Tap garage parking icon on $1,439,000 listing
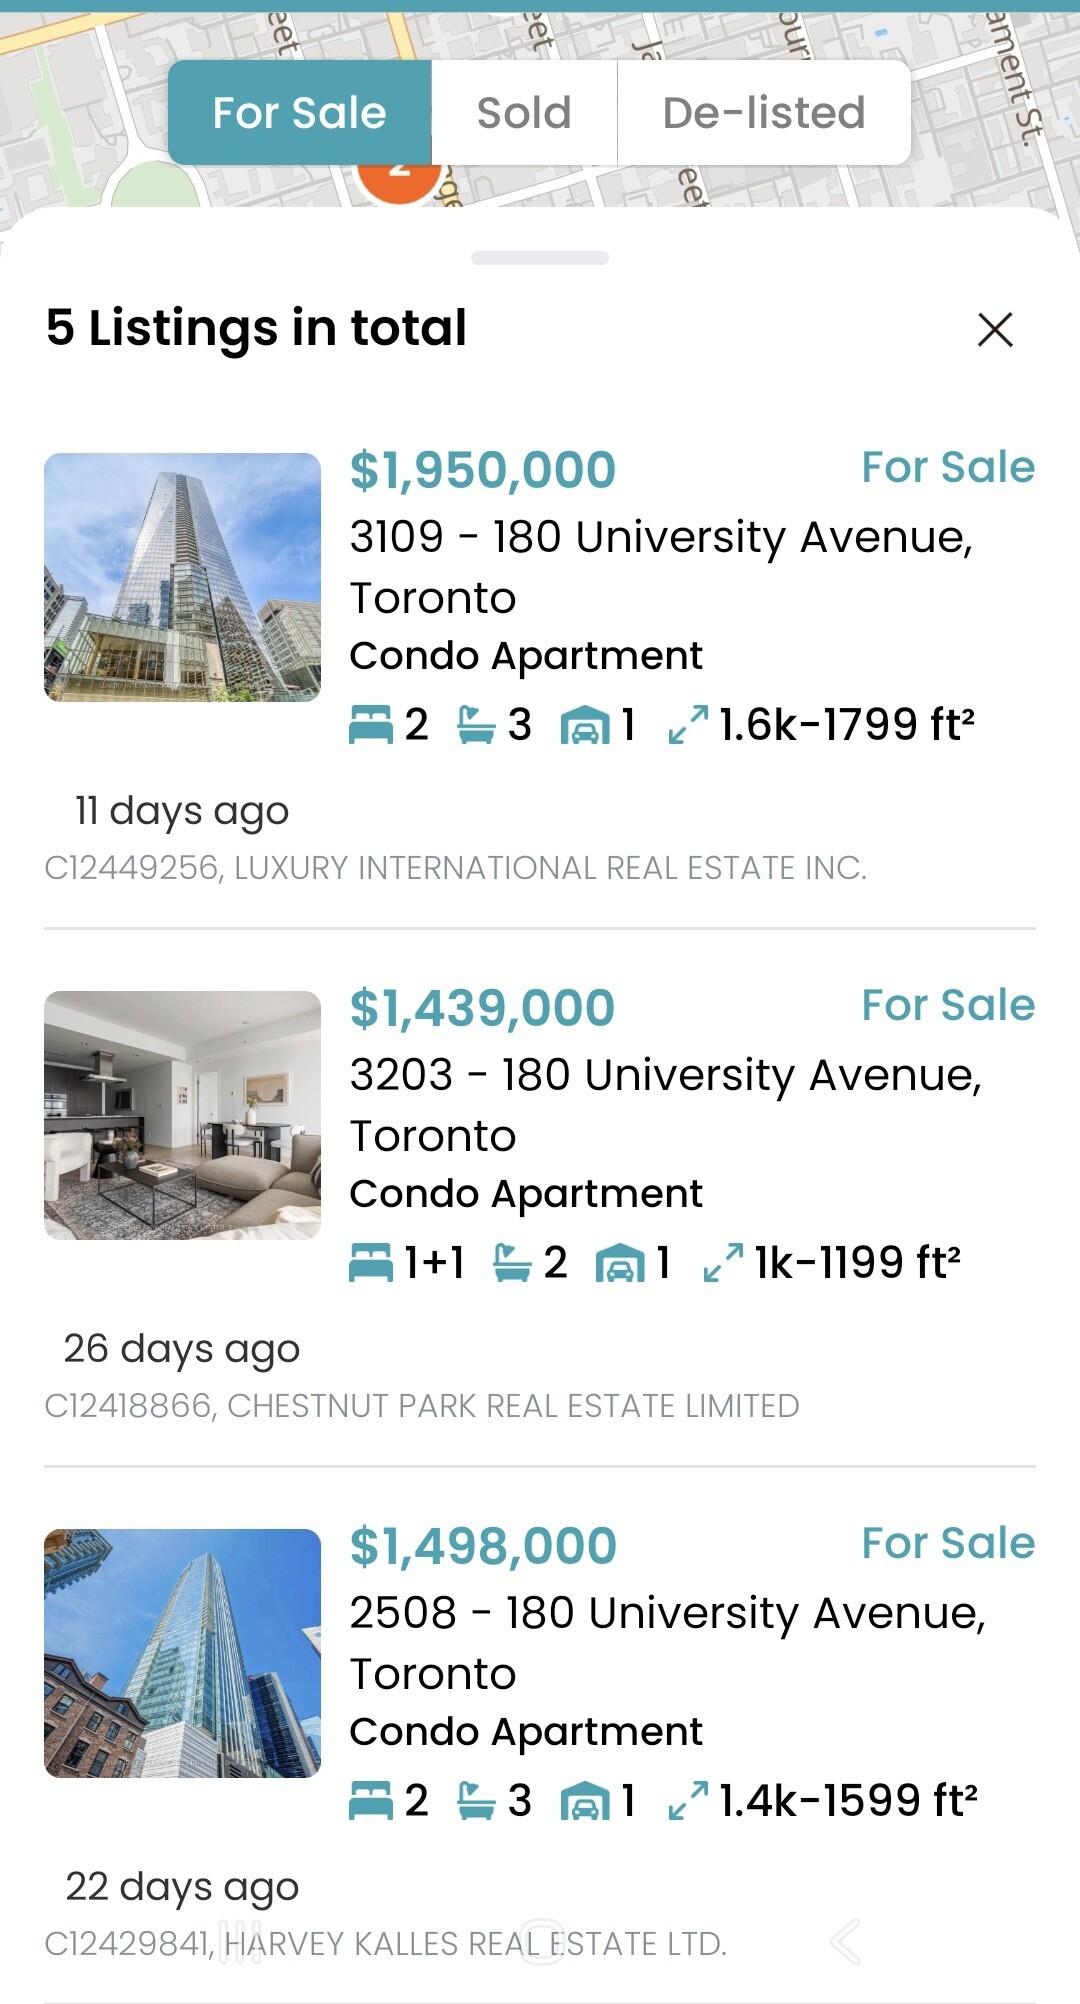1080x2004 pixels. (620, 1263)
